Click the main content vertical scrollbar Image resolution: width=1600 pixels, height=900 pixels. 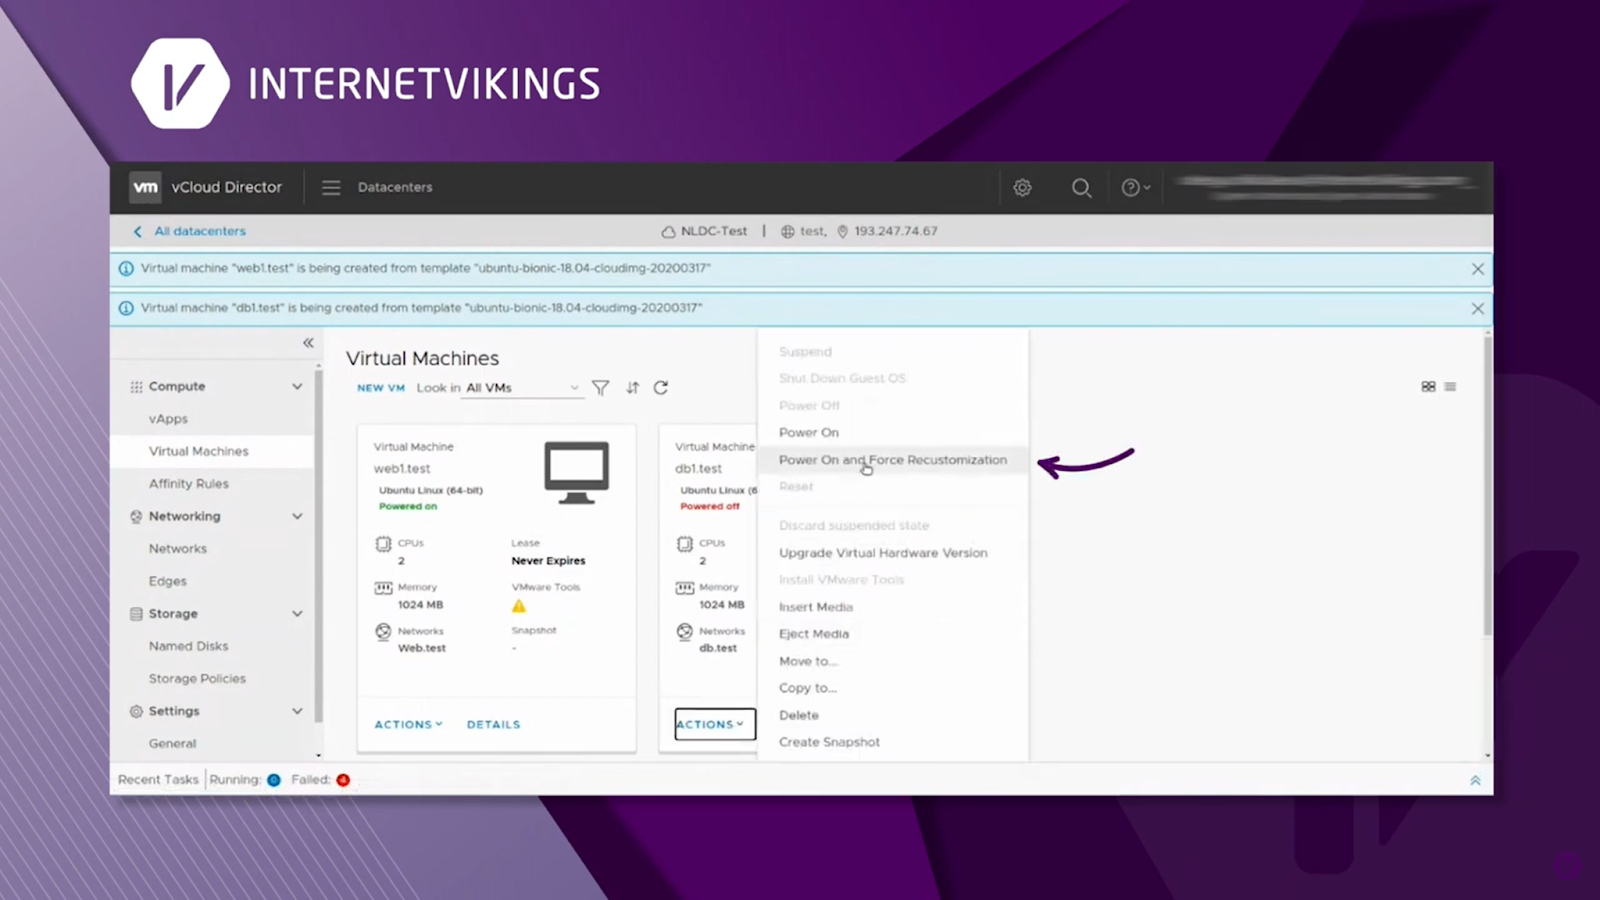1487,486
